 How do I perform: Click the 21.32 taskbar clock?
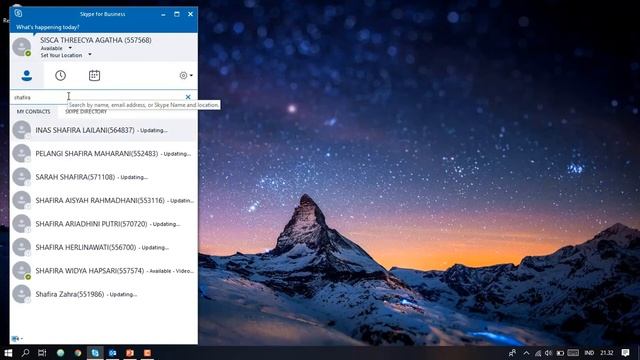point(607,353)
